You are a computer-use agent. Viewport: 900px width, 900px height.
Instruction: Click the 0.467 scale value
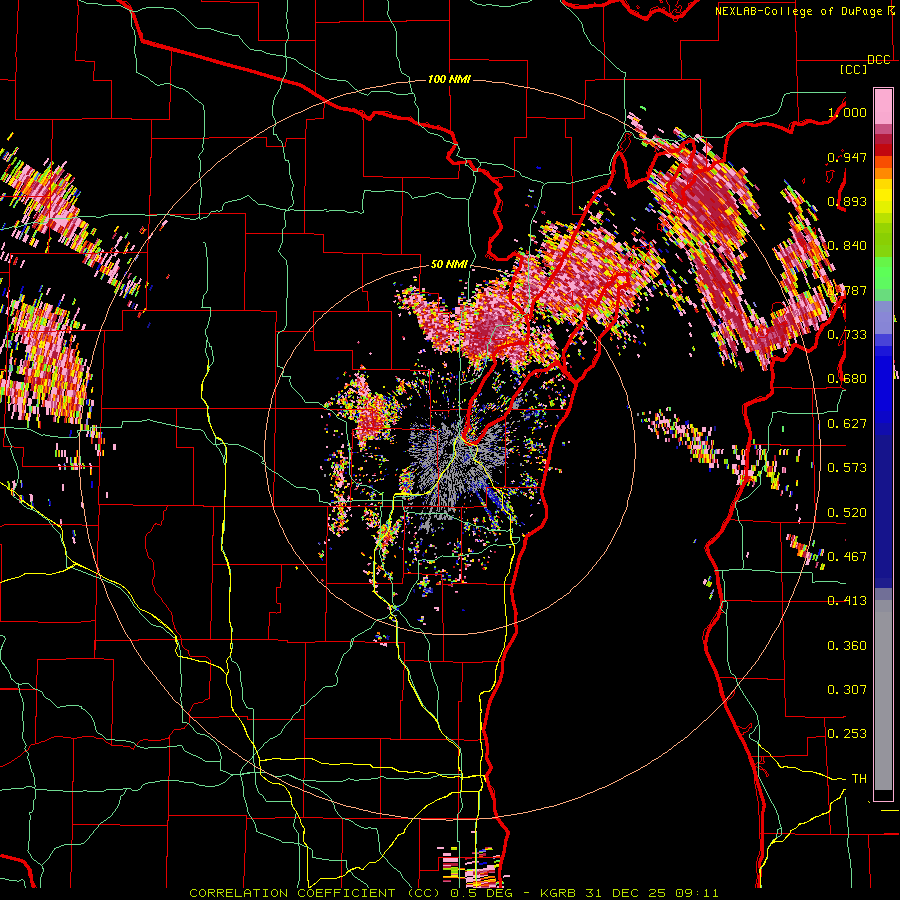coord(847,557)
